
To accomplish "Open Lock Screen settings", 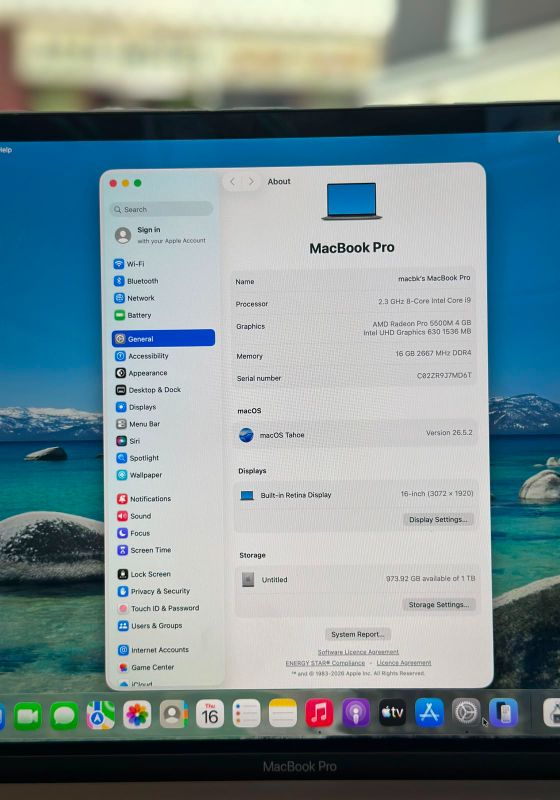I will pos(144,574).
